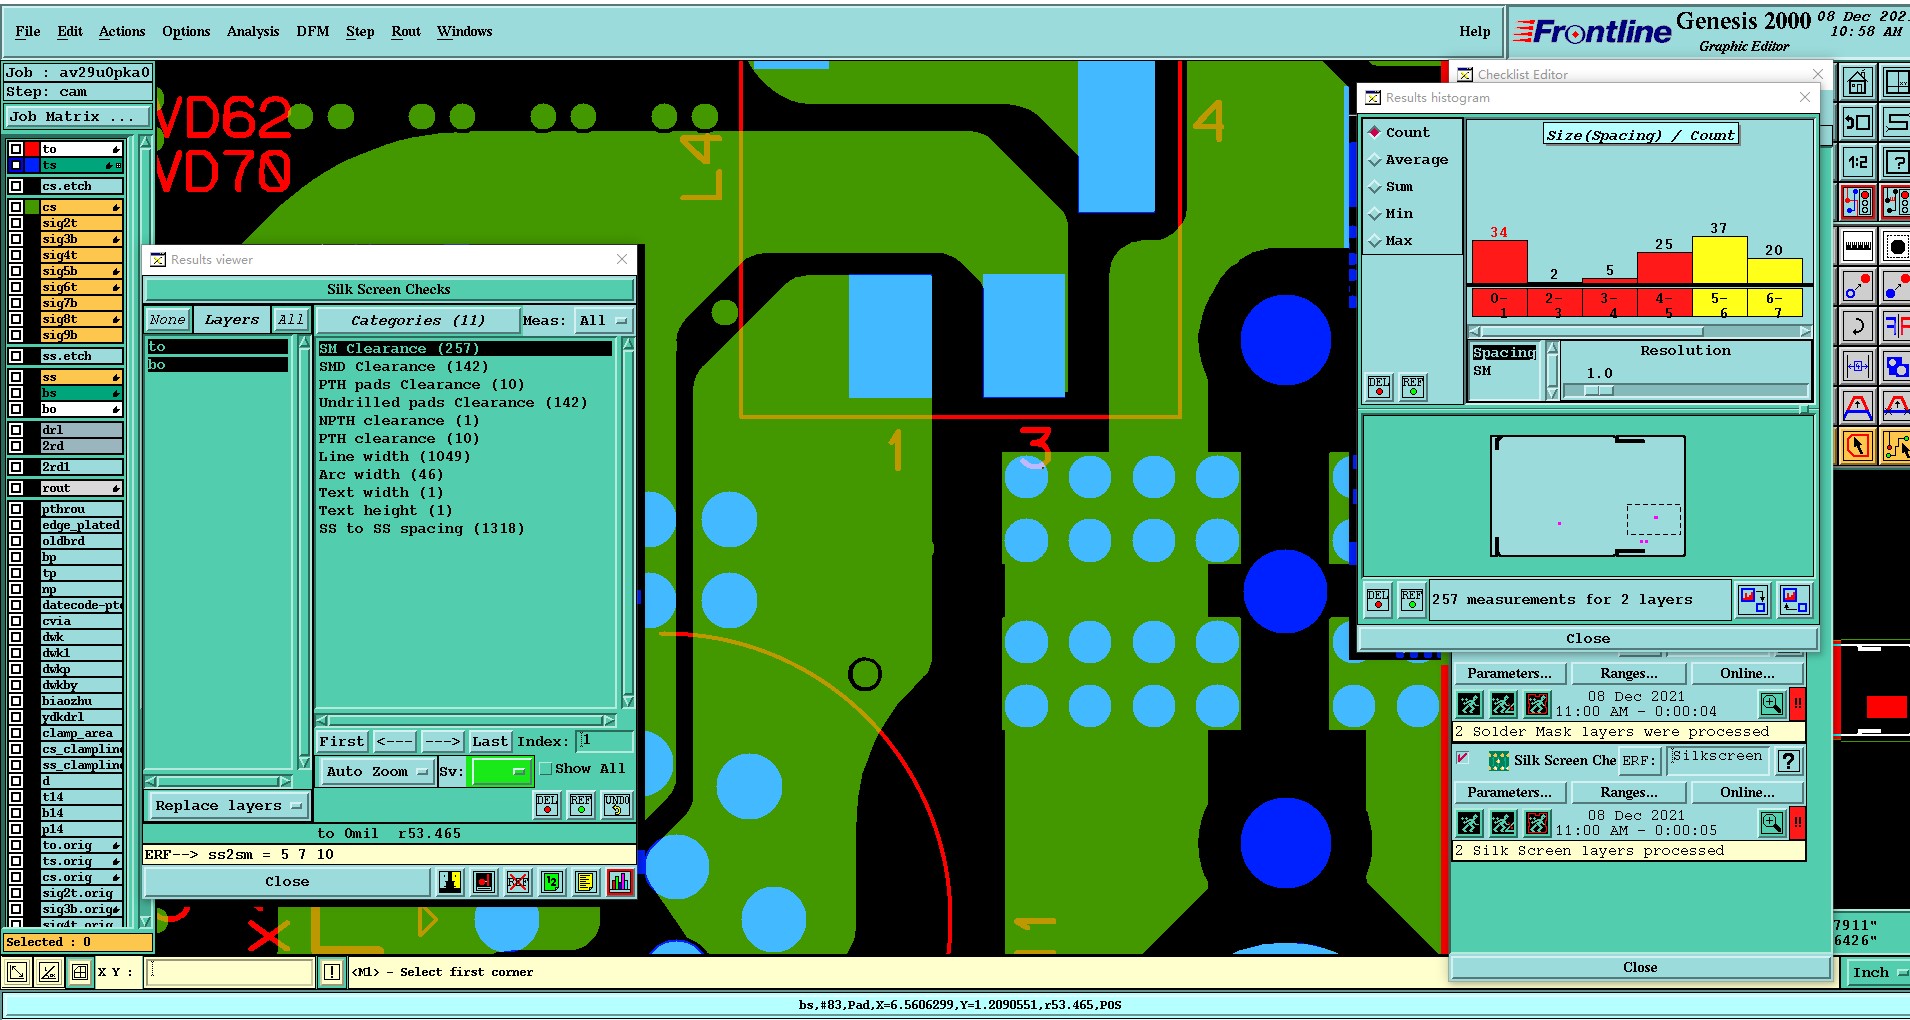Click the green 1/2 page icon in Results viewer

[x=552, y=882]
